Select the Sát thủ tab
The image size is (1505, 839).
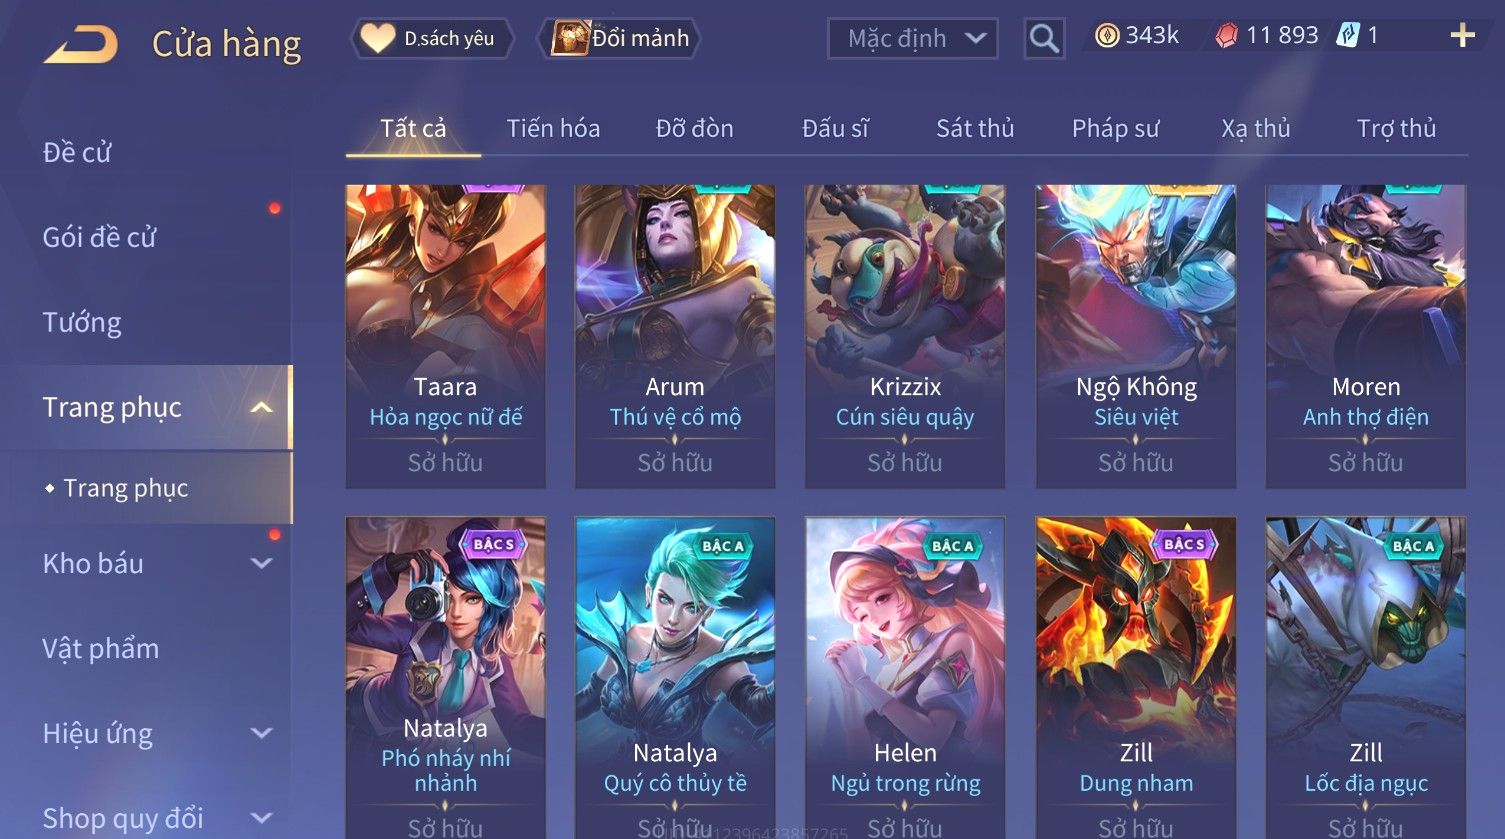(975, 128)
